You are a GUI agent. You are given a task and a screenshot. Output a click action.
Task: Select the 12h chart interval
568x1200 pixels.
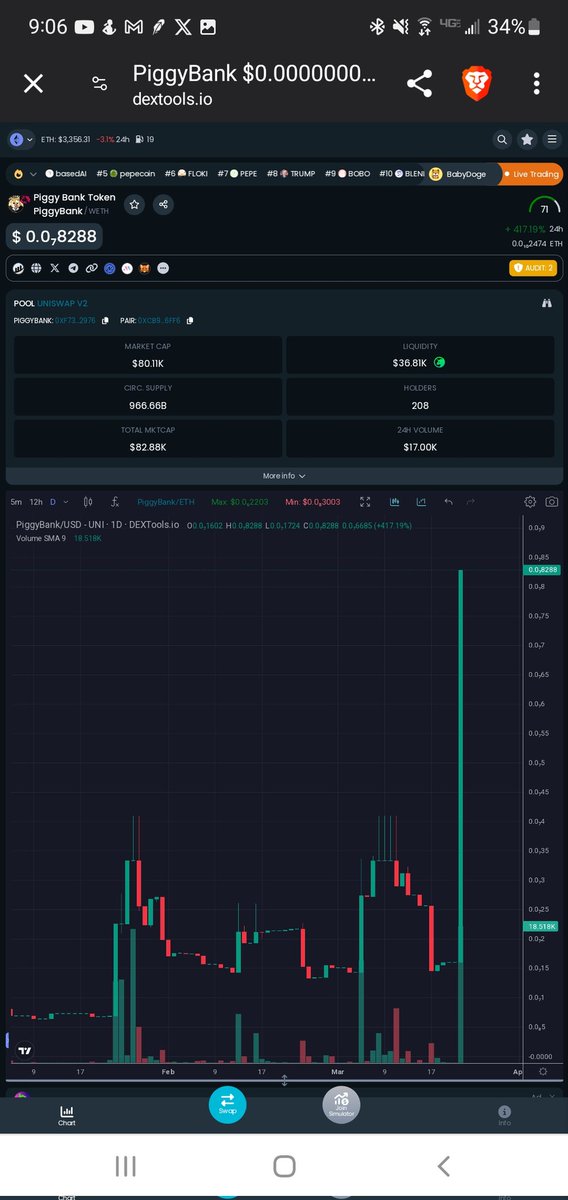[36, 502]
